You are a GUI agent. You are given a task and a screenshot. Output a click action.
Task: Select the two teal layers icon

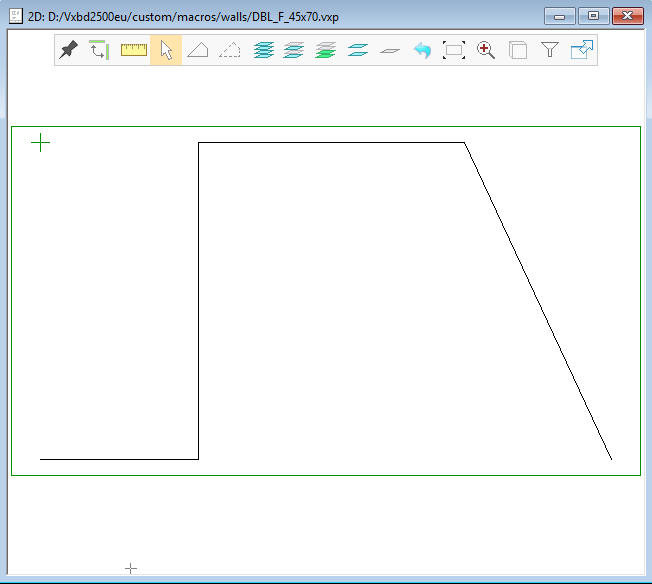[358, 50]
